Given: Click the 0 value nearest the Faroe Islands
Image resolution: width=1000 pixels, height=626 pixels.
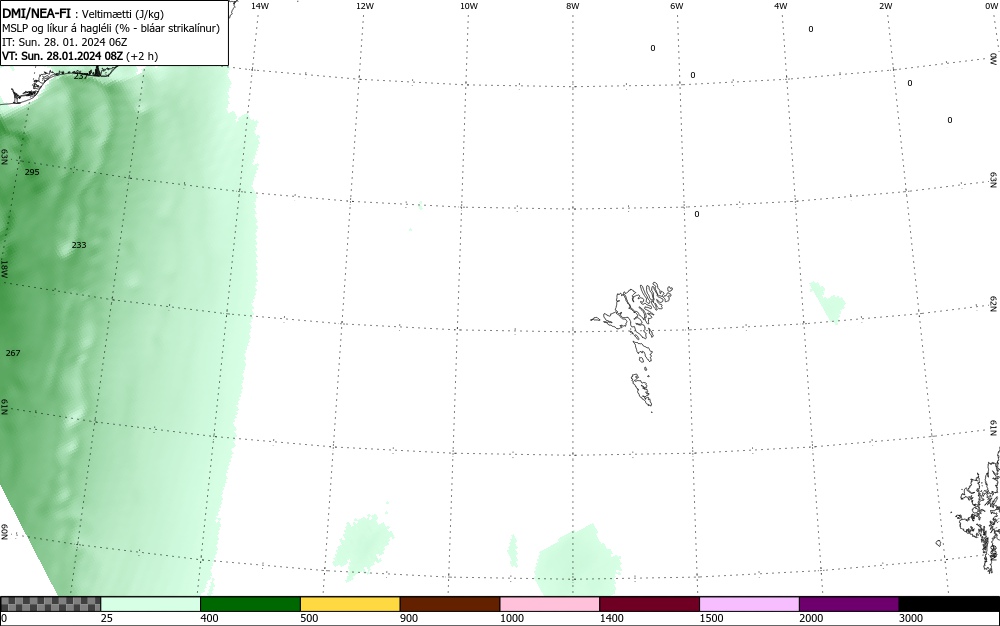Looking at the screenshot, I should coord(696,214).
